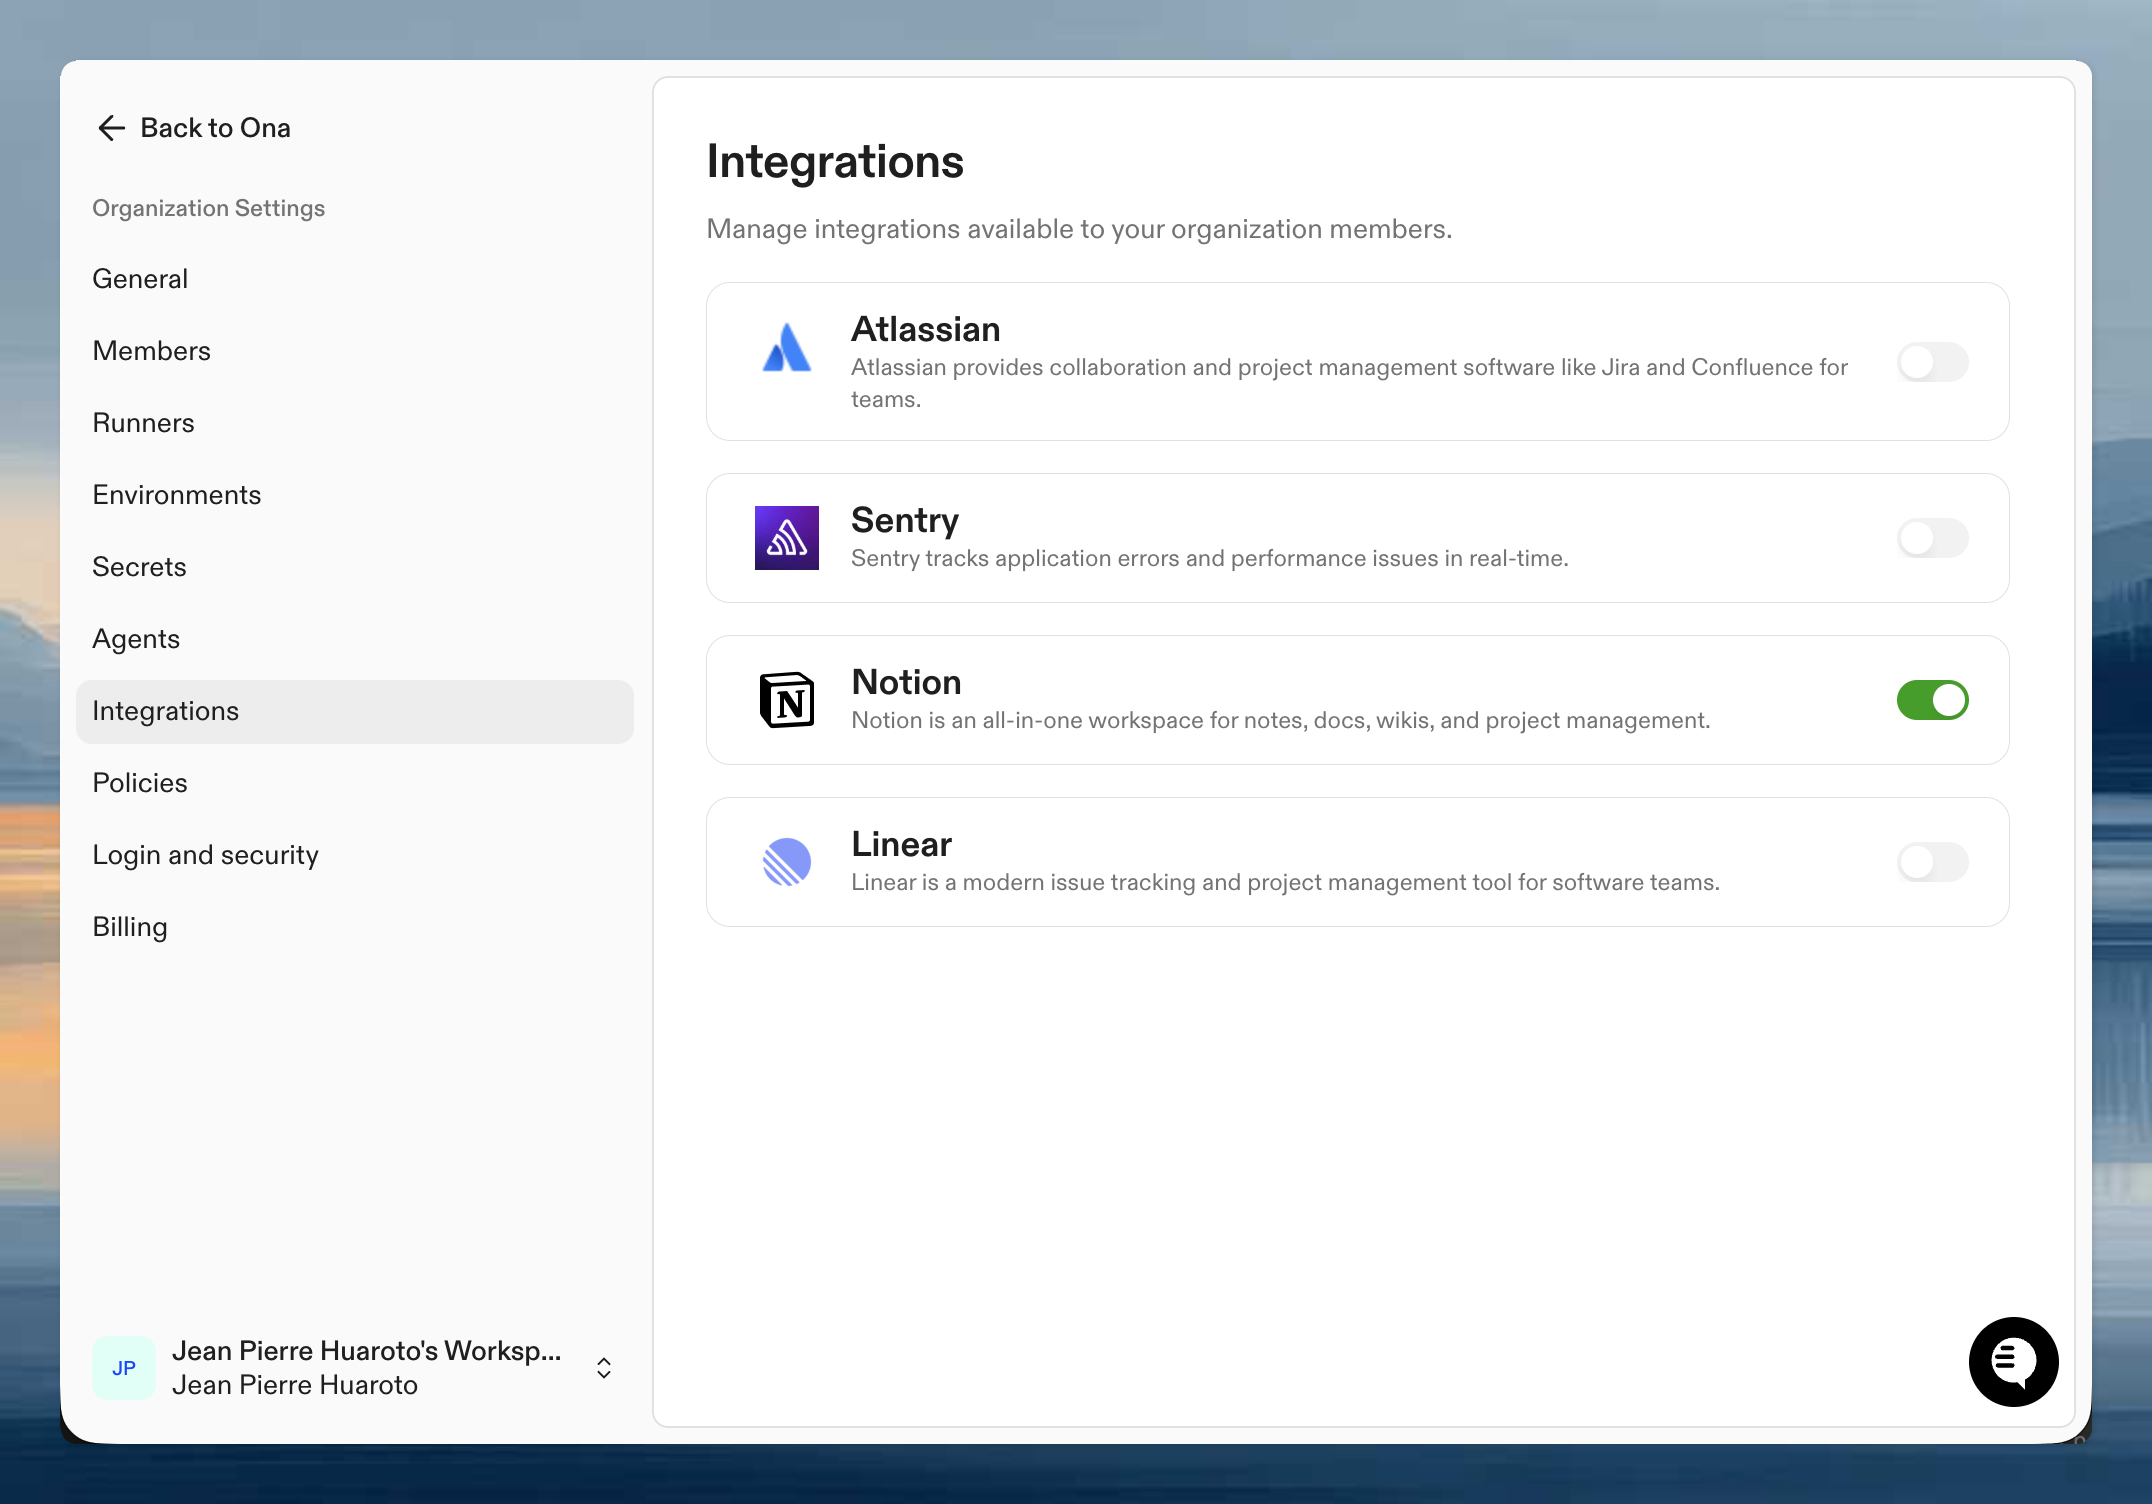Go to the Billing settings page
This screenshot has width=2152, height=1504.
(129, 927)
